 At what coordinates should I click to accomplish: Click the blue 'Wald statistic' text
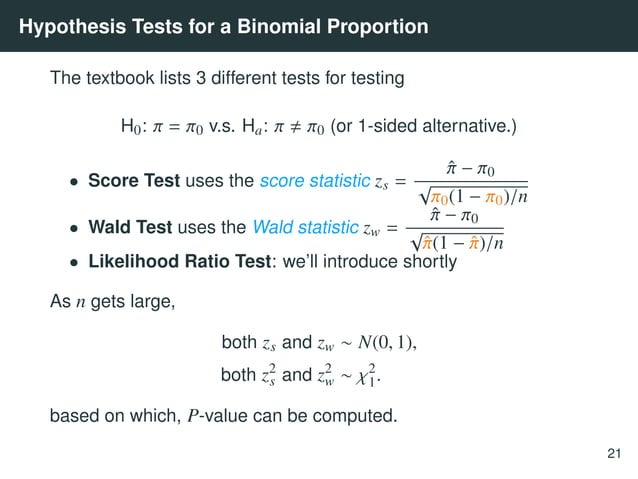point(305,227)
